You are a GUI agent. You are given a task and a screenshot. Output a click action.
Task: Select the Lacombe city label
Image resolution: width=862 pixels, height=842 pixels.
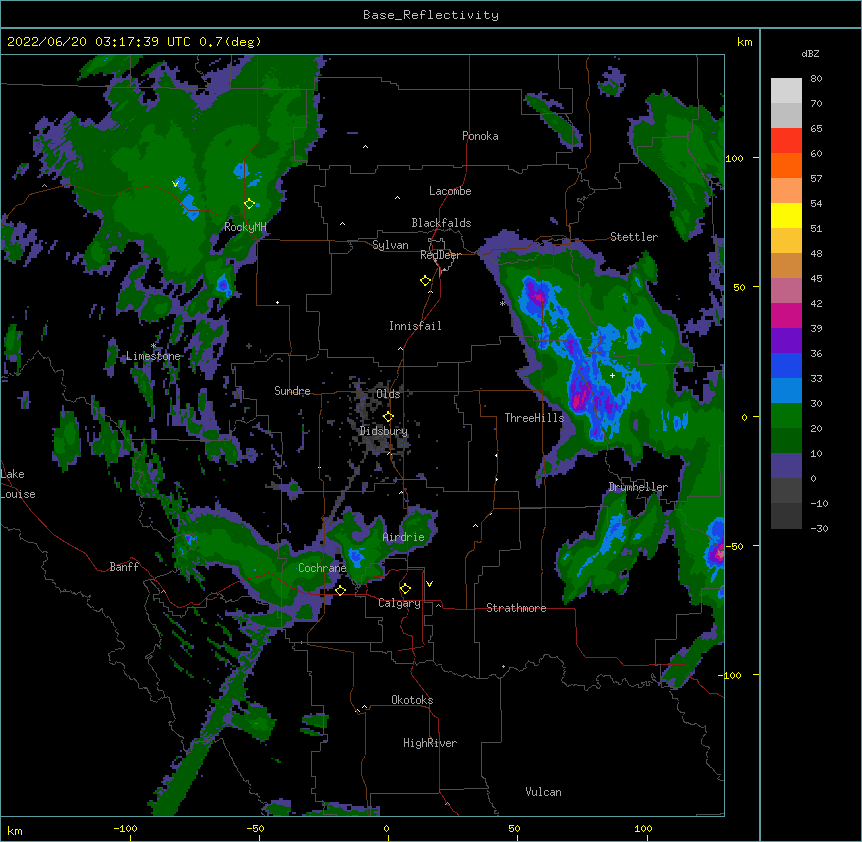450,191
